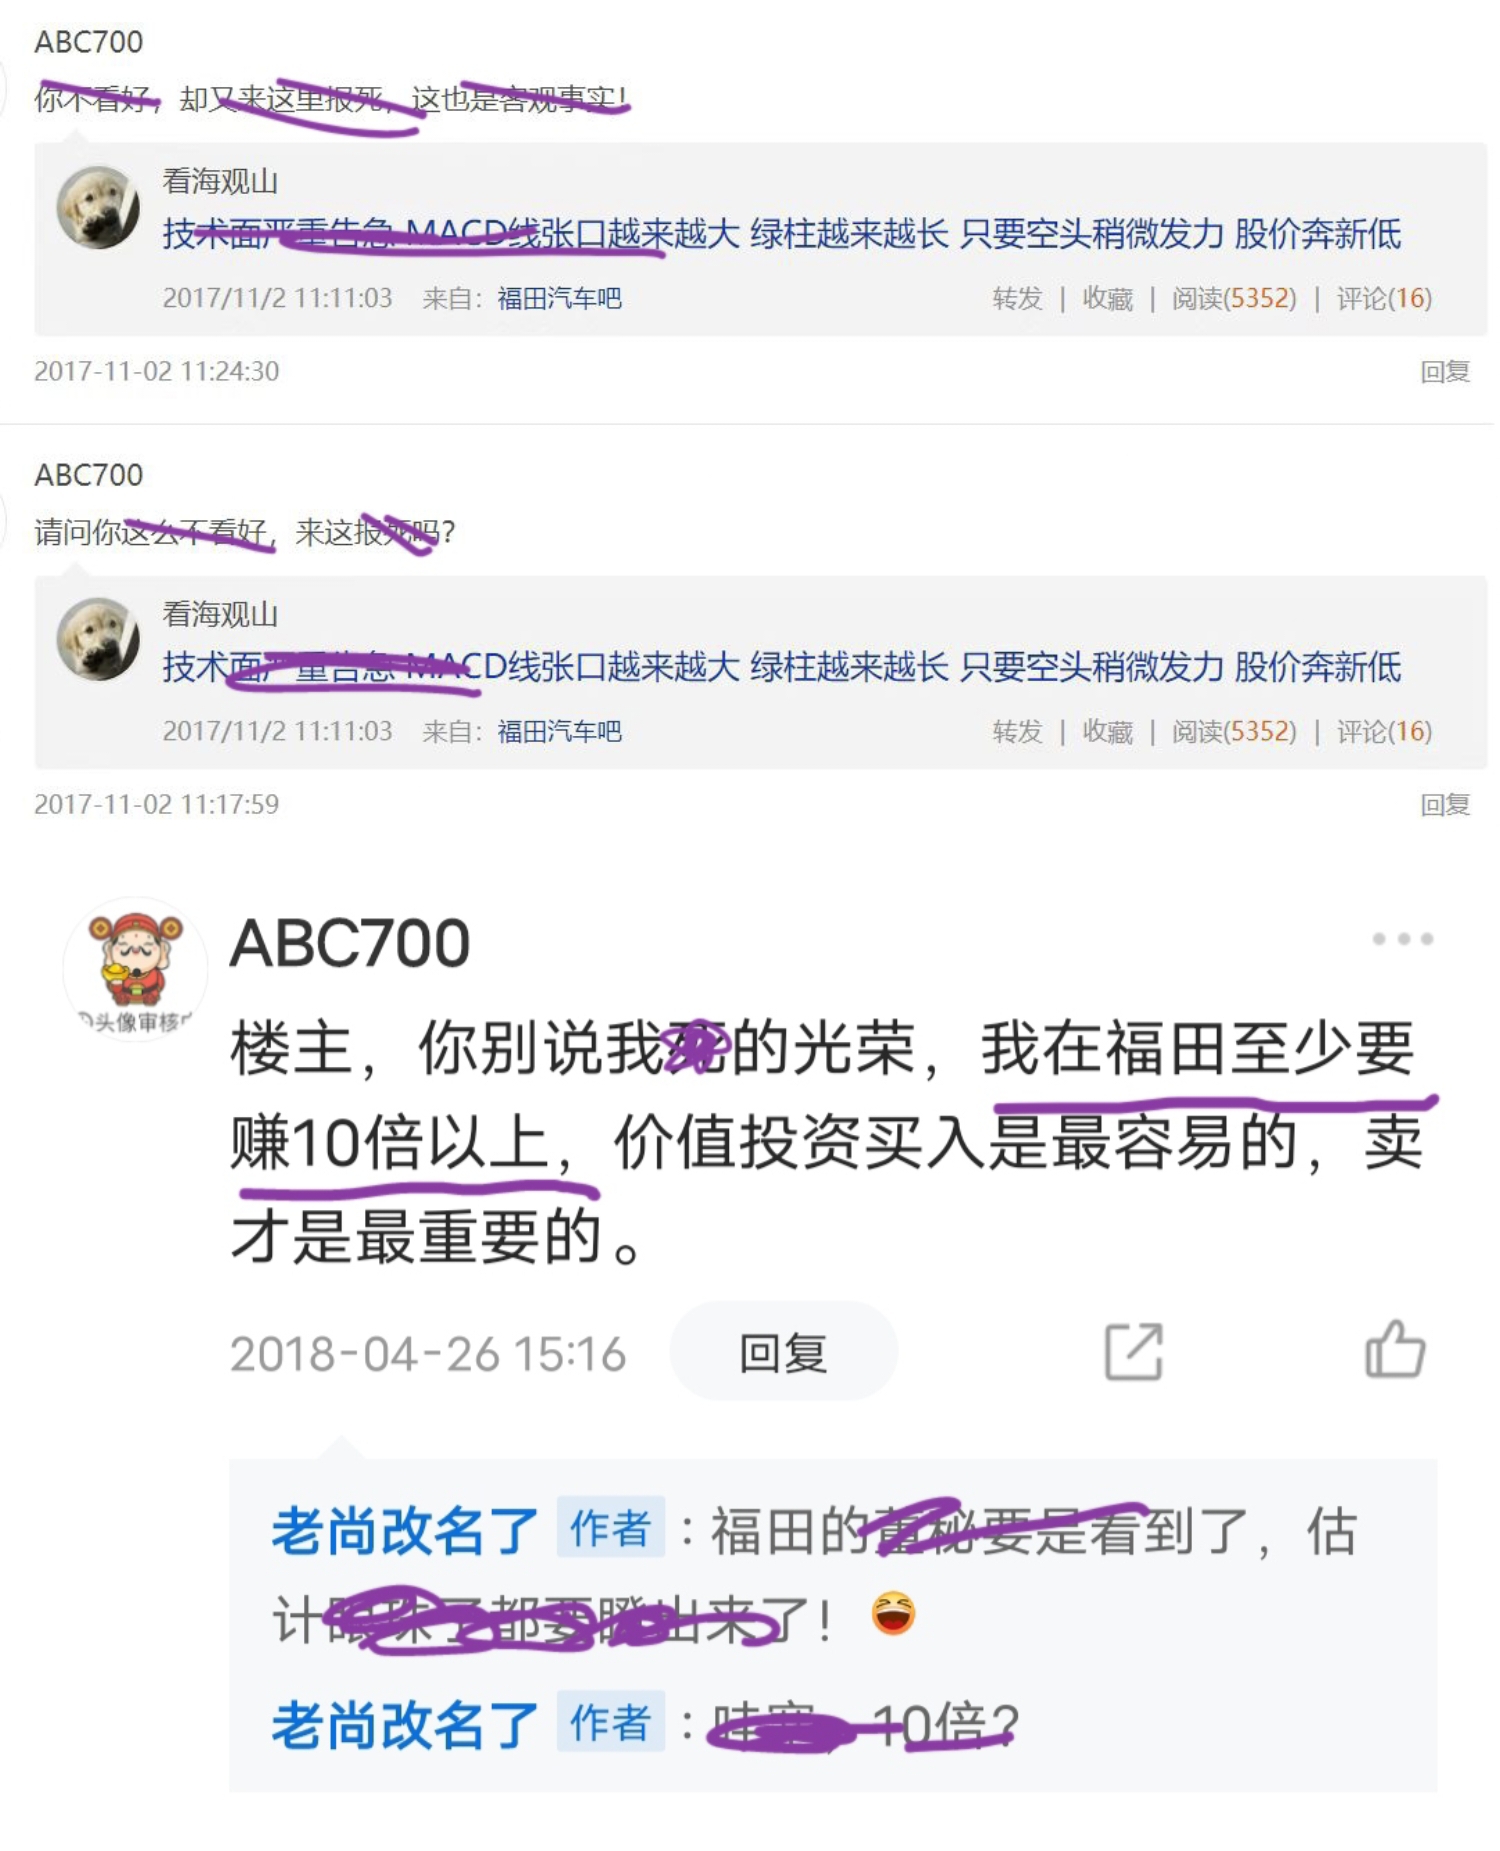Click 回复 next to 11:24:30 comment
Screen dimensions: 1500x1851
tap(1445, 372)
